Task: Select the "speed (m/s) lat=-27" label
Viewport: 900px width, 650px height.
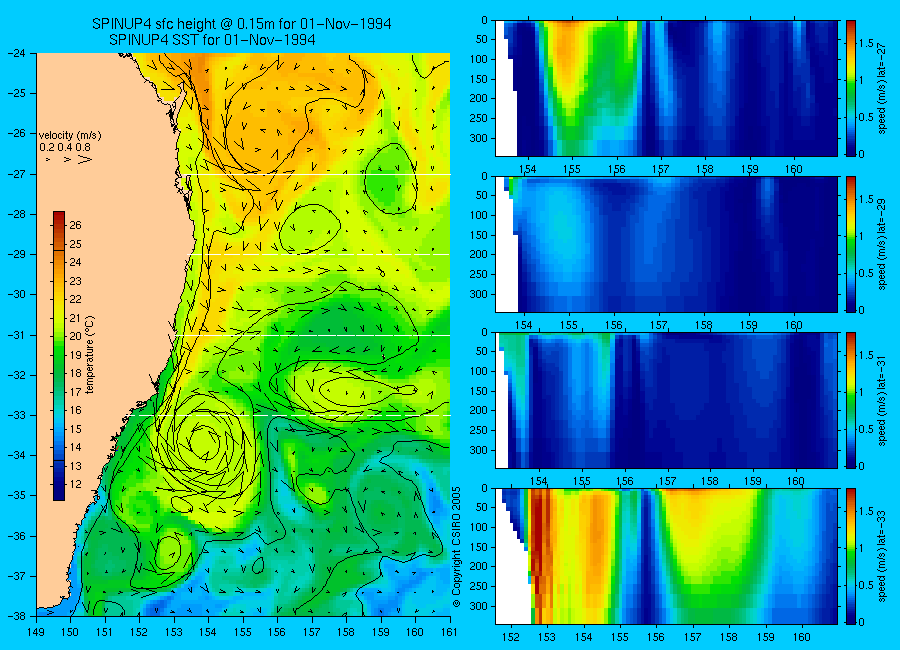Action: [882, 88]
